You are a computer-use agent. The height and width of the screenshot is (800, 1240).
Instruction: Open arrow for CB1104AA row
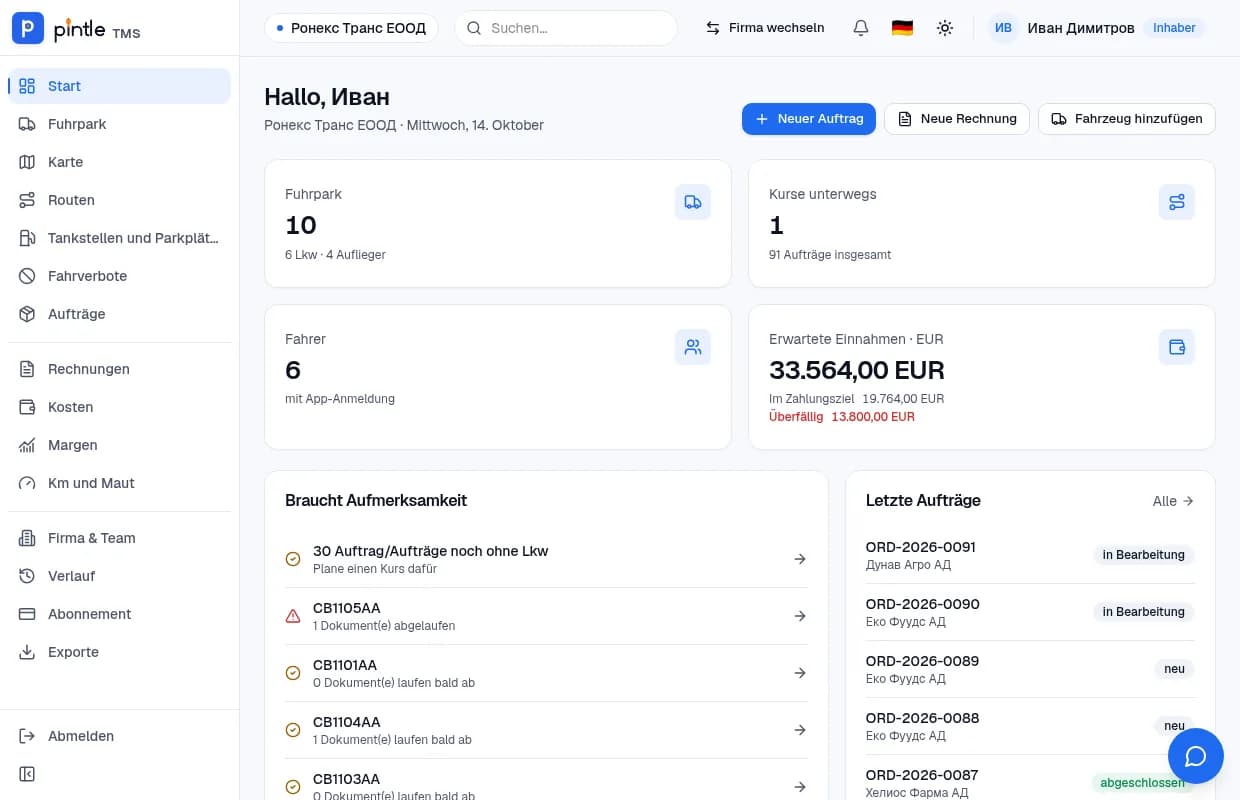(800, 730)
